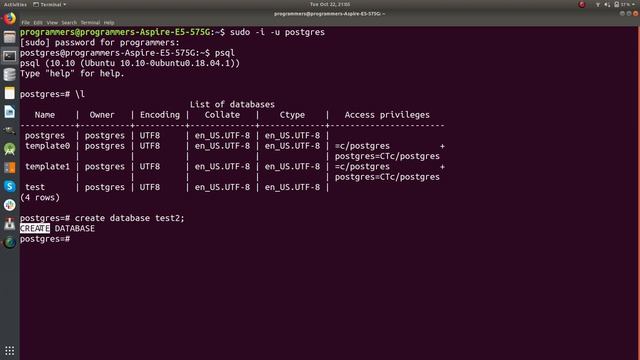Open the Search menu
Screen dimensions: 640x360
(69, 23)
